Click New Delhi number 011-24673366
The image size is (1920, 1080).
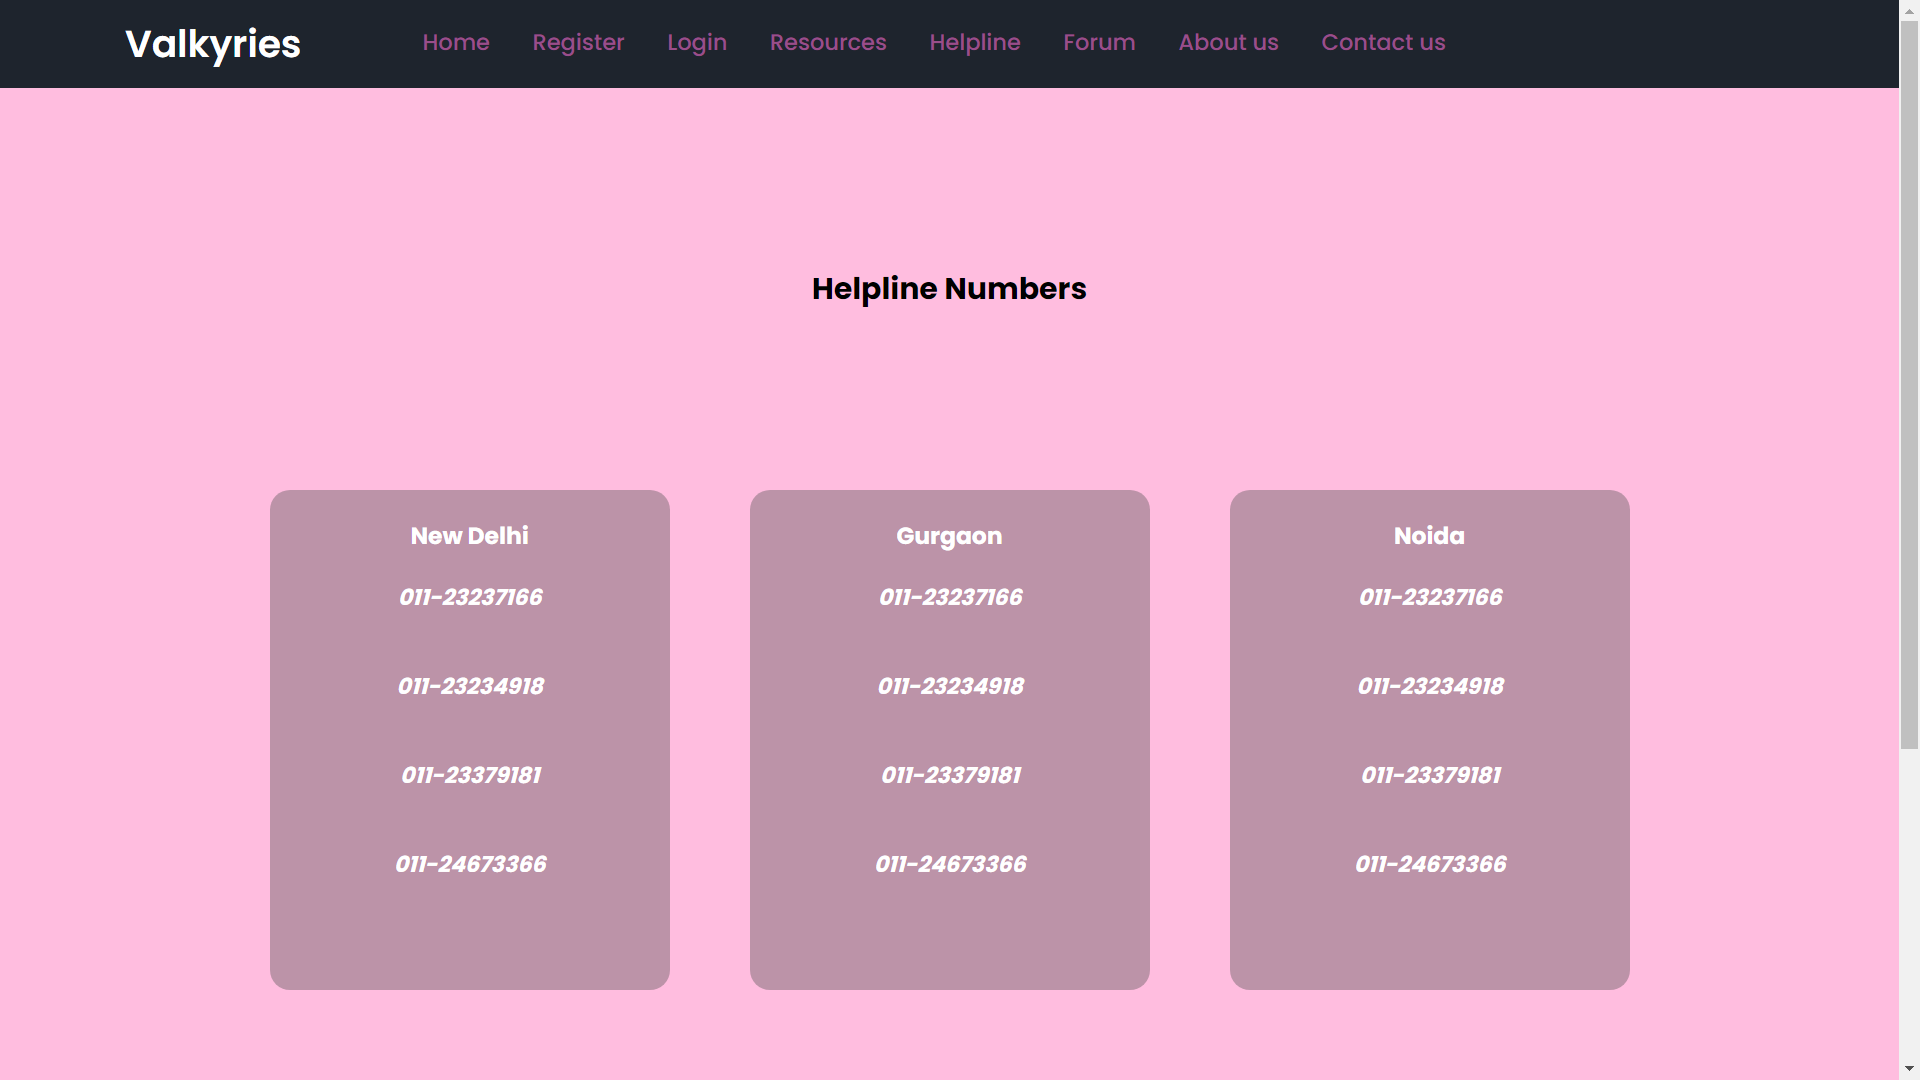[x=470, y=864]
